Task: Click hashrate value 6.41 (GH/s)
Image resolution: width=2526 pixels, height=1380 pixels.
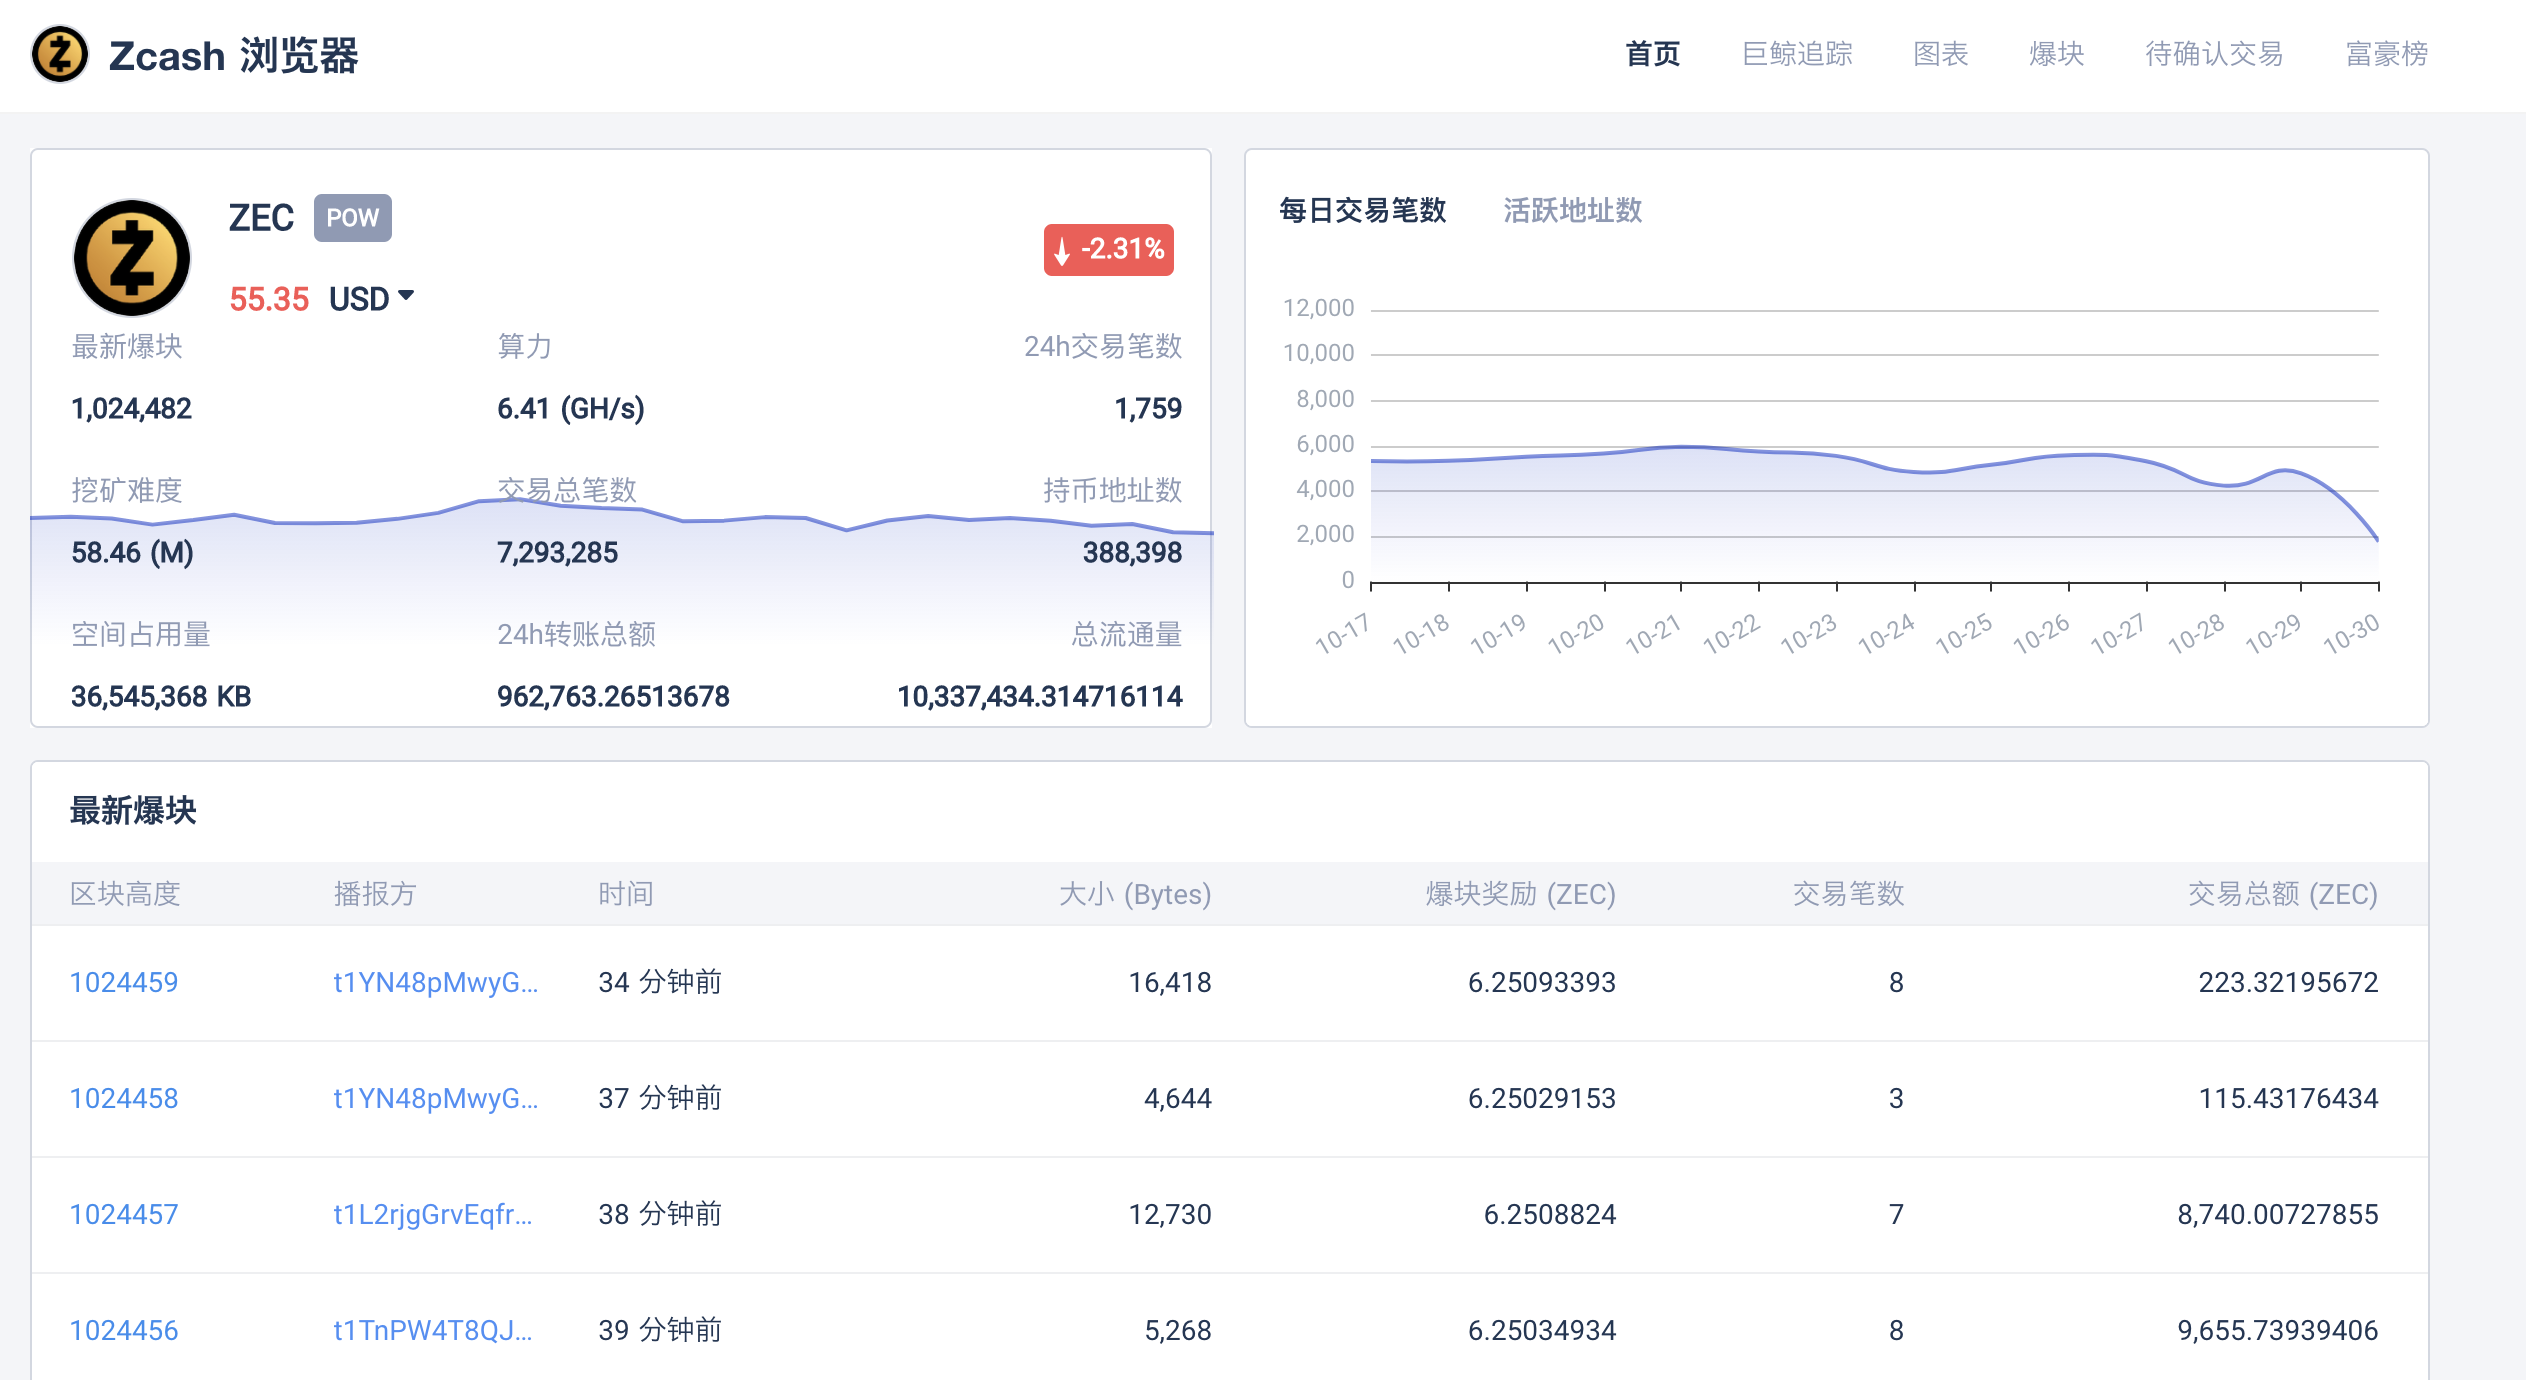Action: (x=571, y=408)
